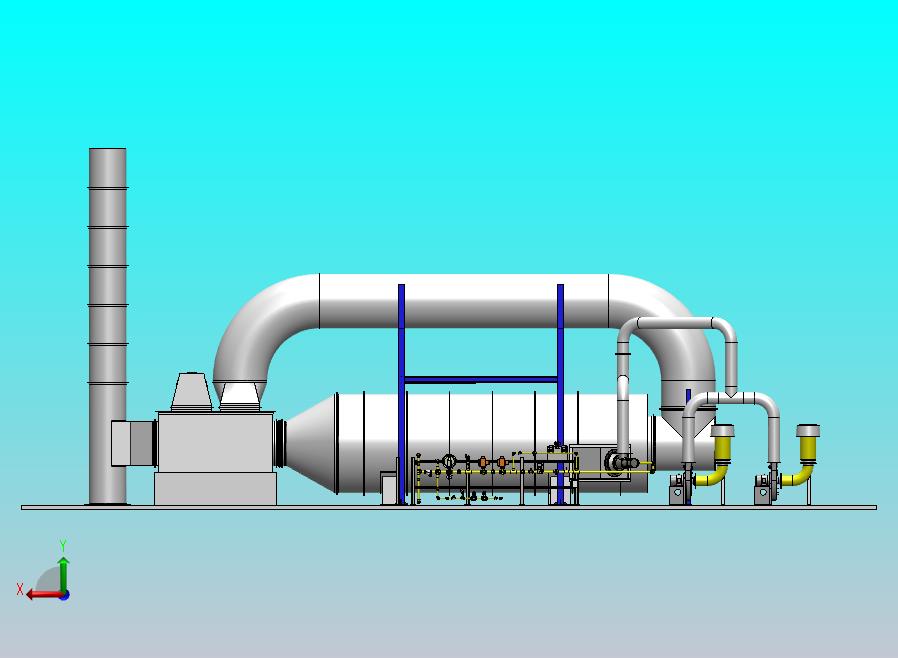Click the black burner assembly on the chamber
The width and height of the screenshot is (898, 658).
point(623,462)
